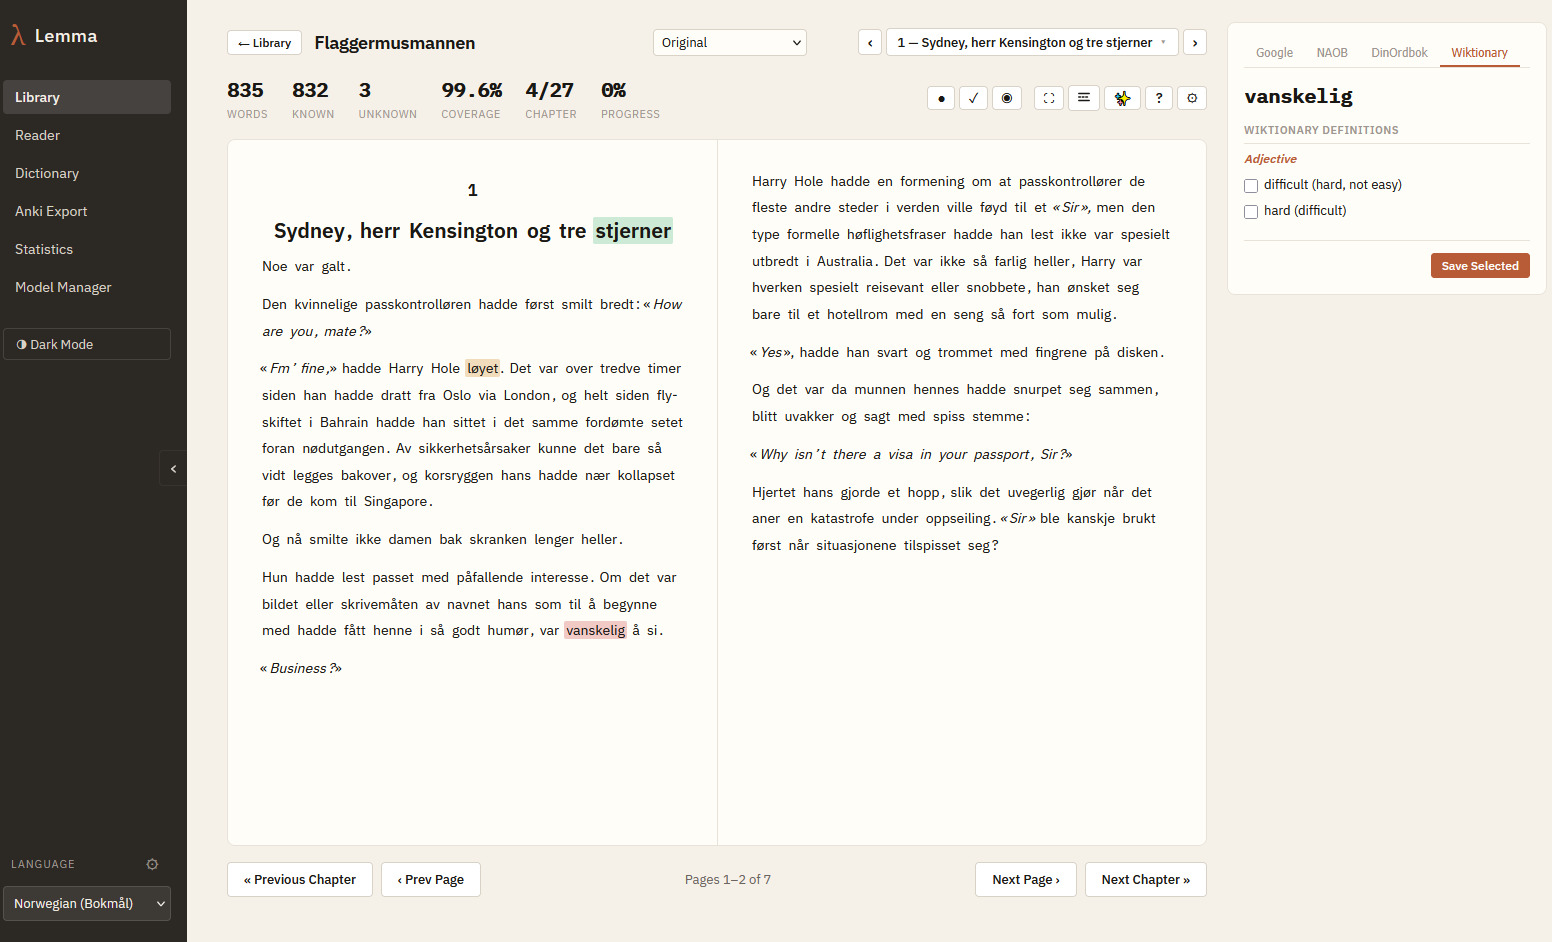Click the Next Chapter button
The height and width of the screenshot is (942, 1552).
pos(1146,880)
